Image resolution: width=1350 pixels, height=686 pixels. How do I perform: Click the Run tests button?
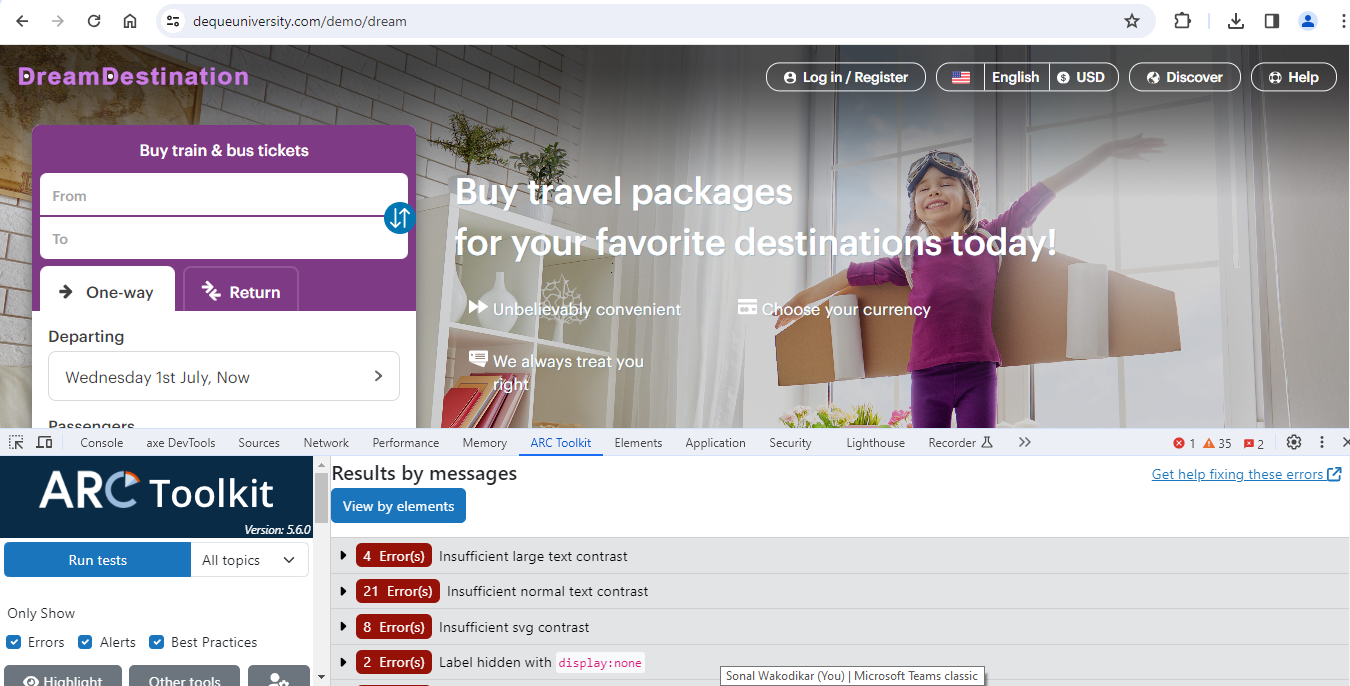[97, 560]
